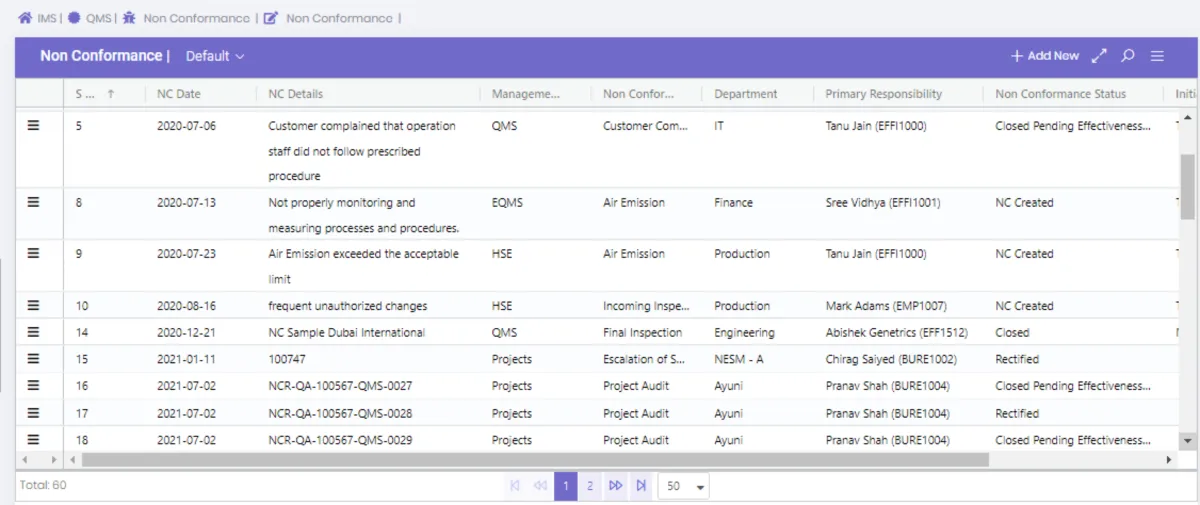Select NCR-QA-100567-QMS-0028 details cell
The image size is (1200, 505).
(x=340, y=413)
